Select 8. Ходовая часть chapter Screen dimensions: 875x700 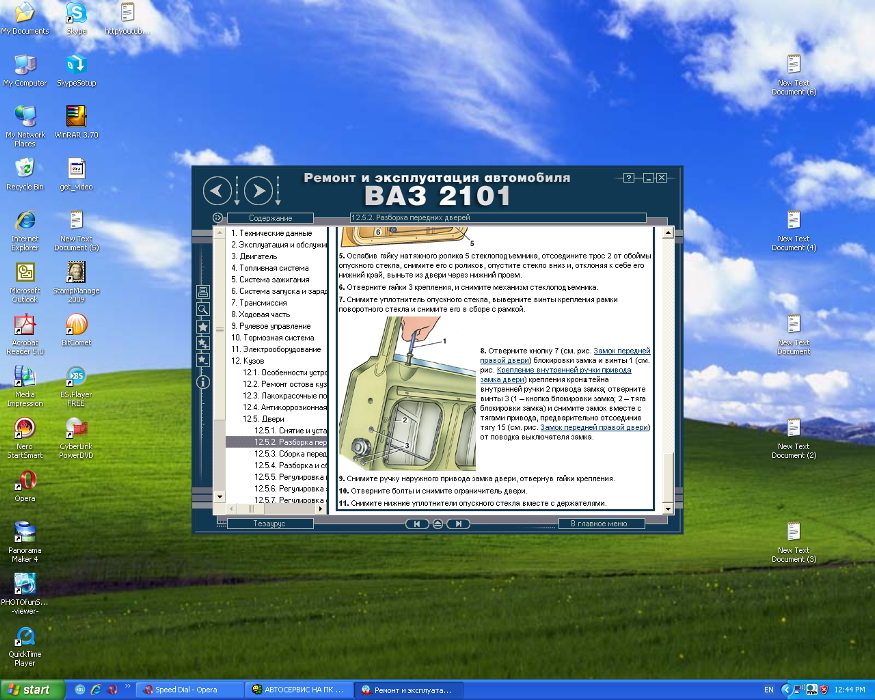[x=261, y=314]
